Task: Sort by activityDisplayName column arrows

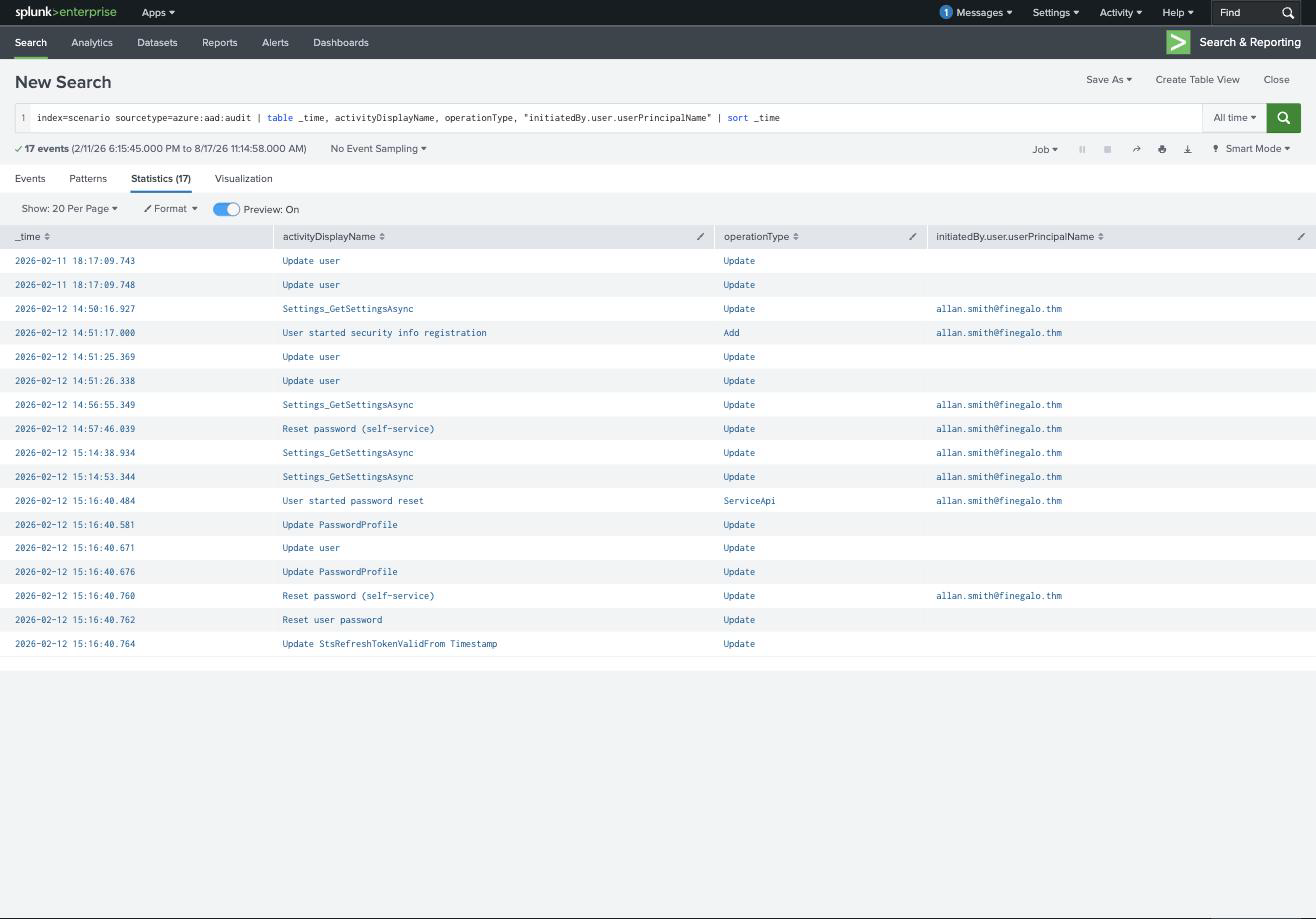Action: pos(382,237)
